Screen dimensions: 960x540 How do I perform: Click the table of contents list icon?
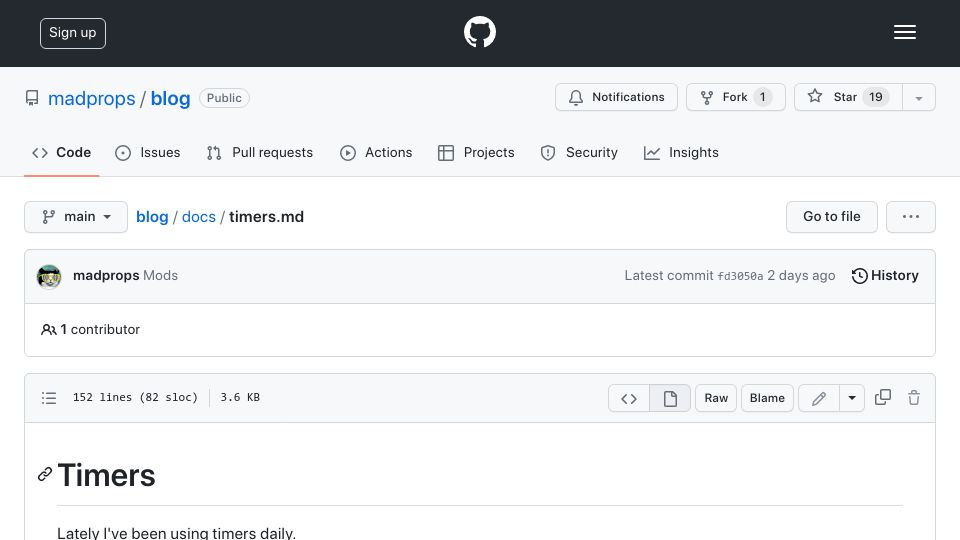[x=49, y=398]
